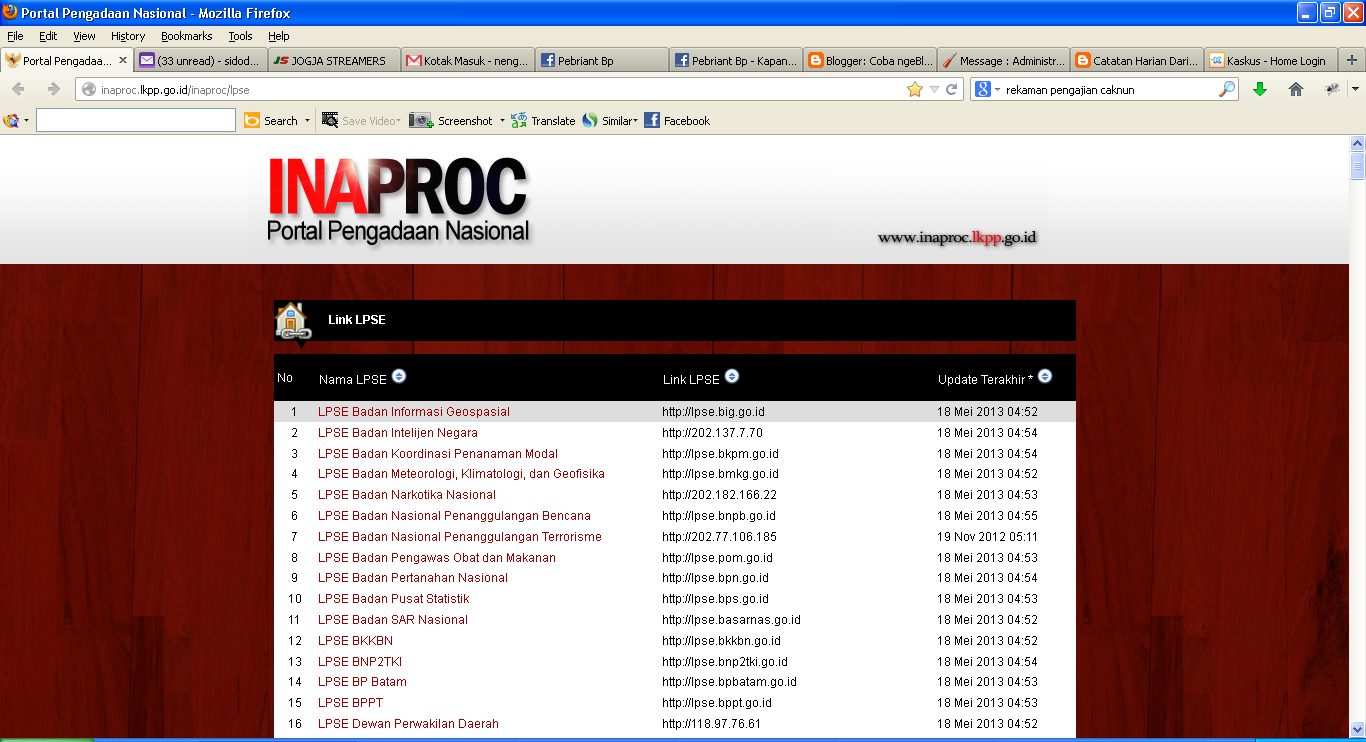
Task: Open the Similar toolbar dropdown
Action: click(638, 120)
